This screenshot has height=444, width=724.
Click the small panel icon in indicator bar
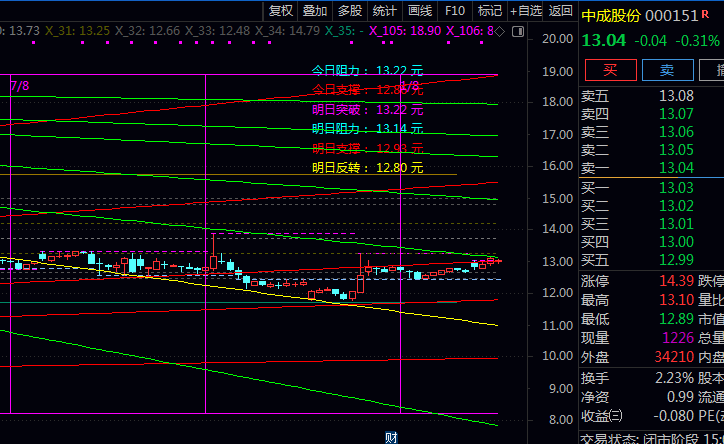[517, 32]
